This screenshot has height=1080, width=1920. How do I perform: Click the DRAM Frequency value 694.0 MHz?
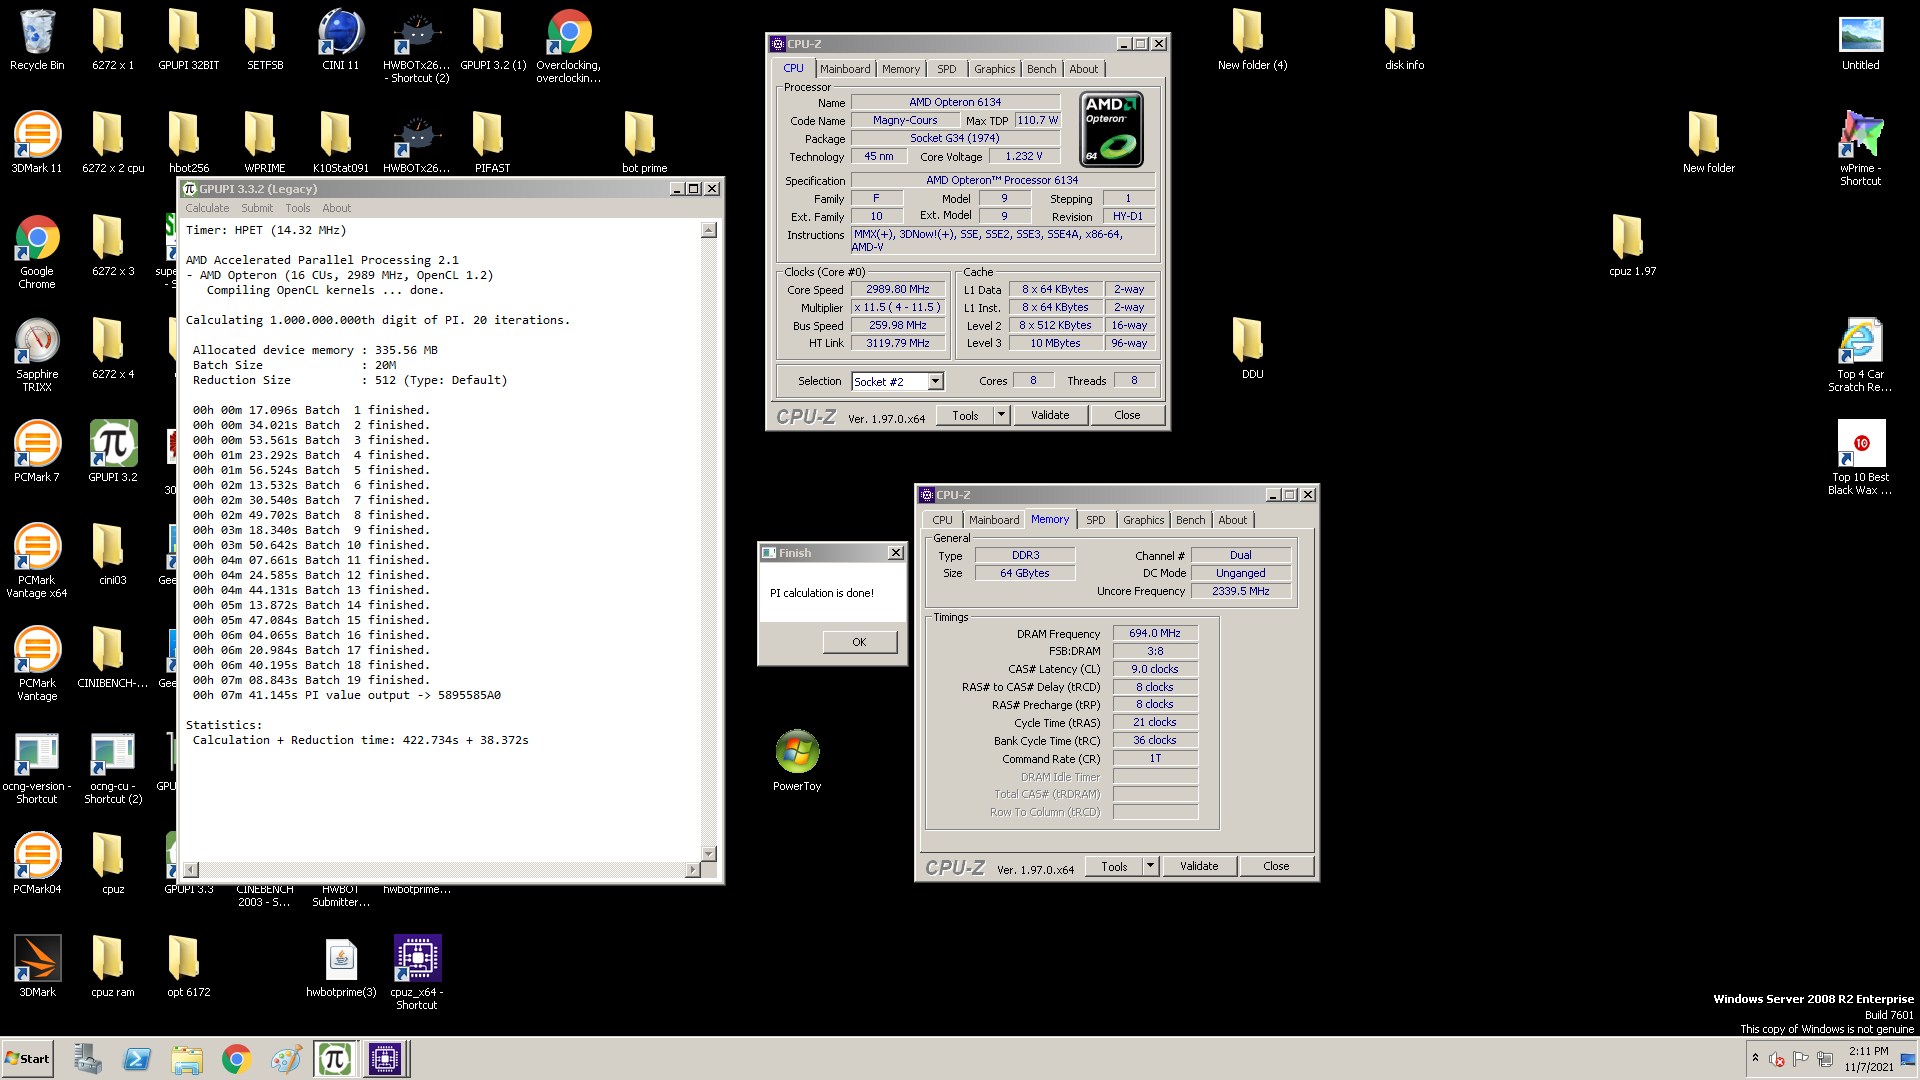click(1155, 633)
